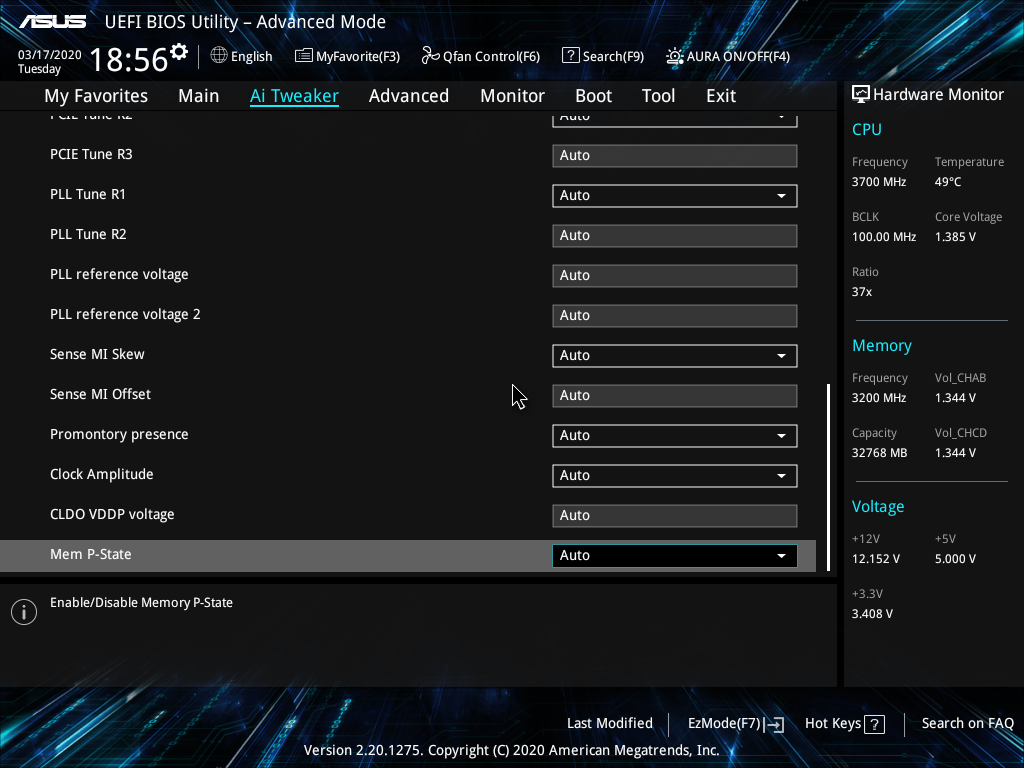Switch to EzMode(F7)
The width and height of the screenshot is (1024, 768).
(724, 724)
